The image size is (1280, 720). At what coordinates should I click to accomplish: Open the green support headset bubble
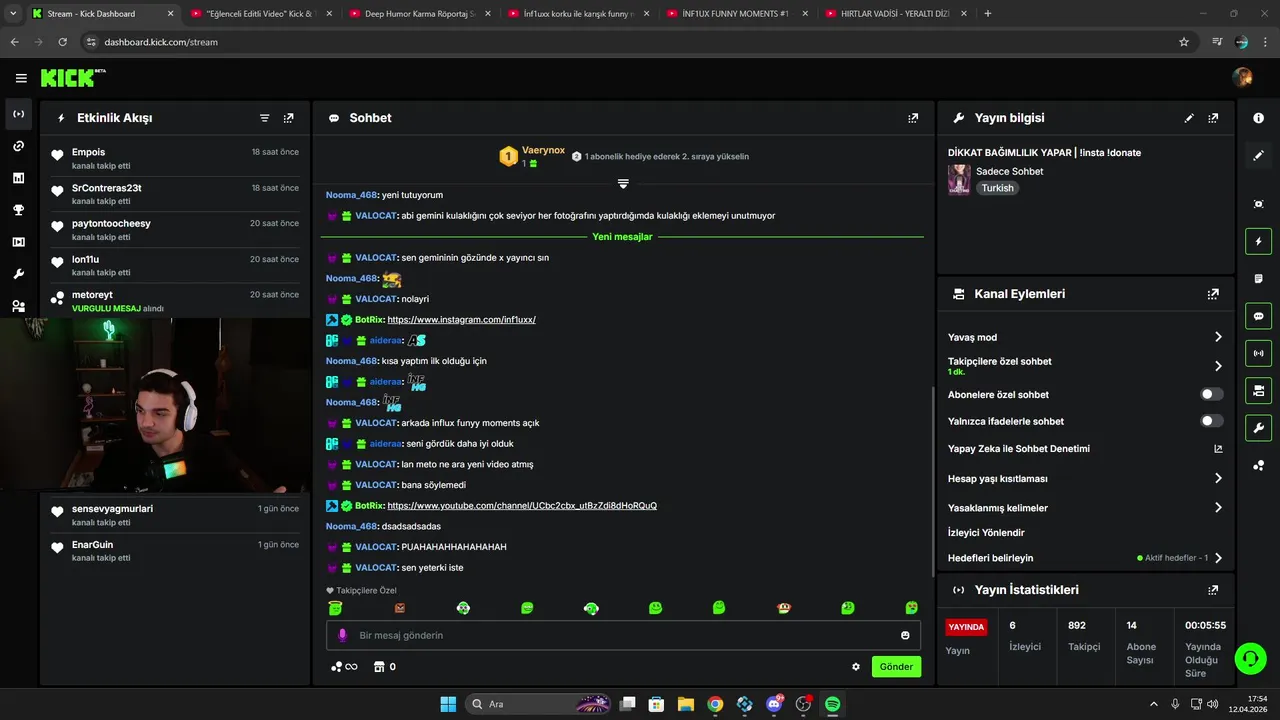click(1250, 658)
